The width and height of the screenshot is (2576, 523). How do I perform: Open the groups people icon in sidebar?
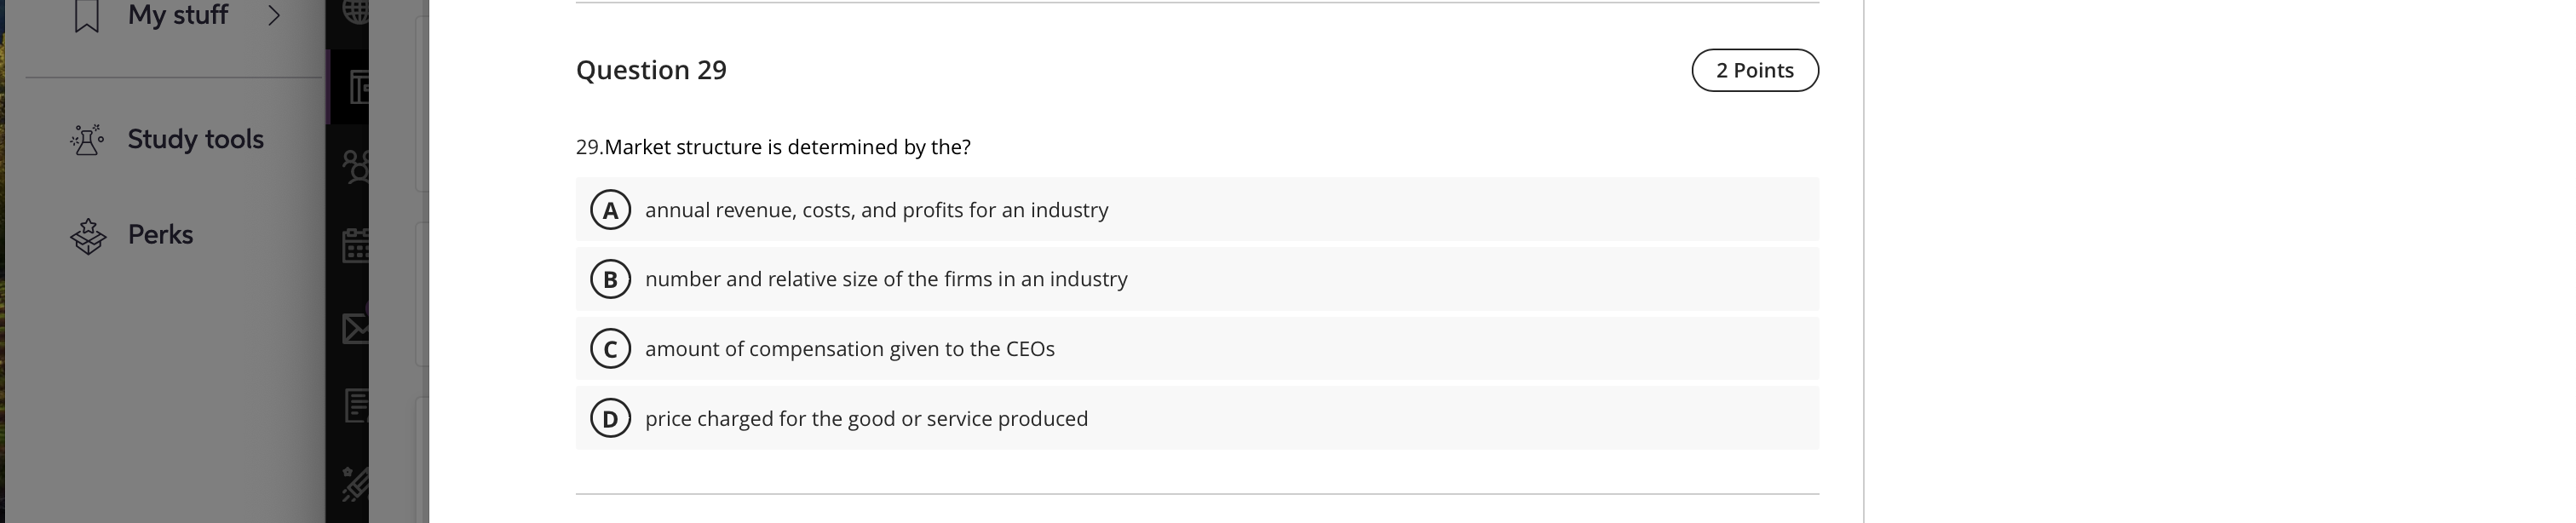click(356, 166)
